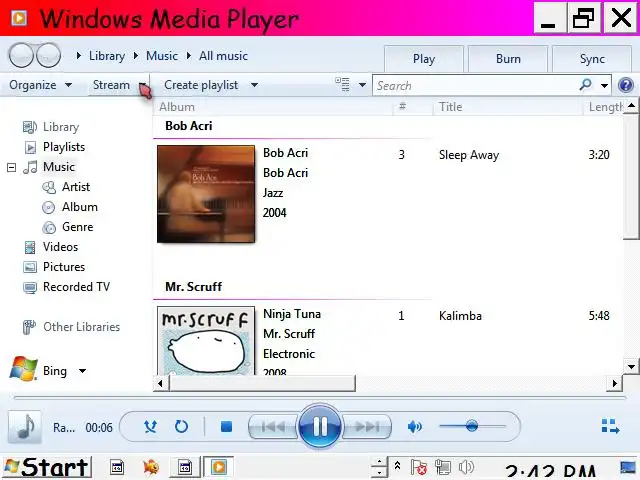Select Artist under Music
The width and height of the screenshot is (640, 480).
(76, 187)
